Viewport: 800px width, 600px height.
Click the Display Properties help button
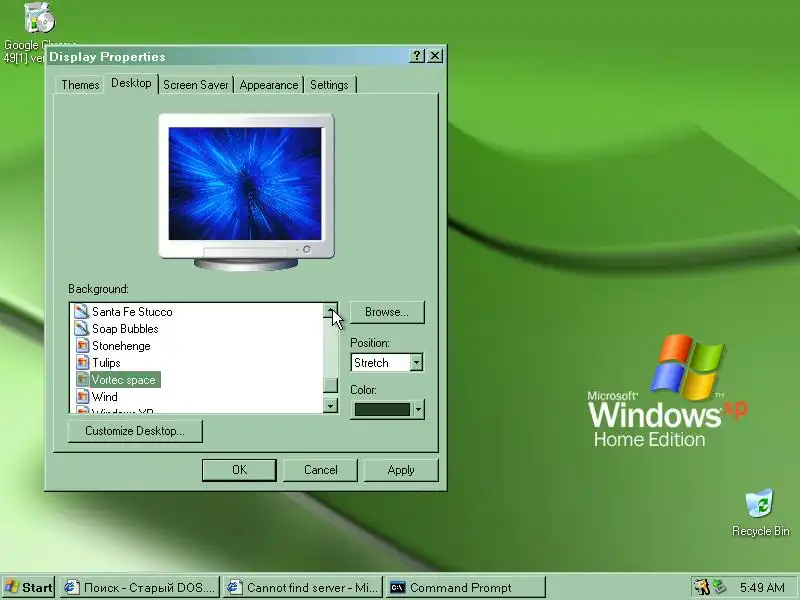[417, 56]
